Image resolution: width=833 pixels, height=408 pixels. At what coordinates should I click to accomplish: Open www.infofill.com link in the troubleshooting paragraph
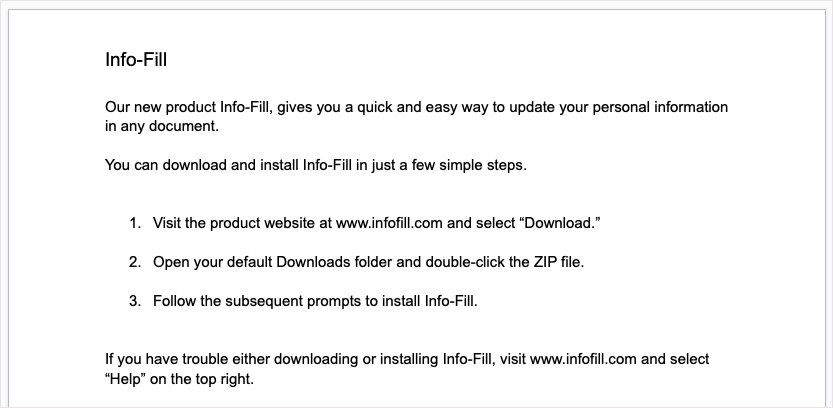(583, 359)
